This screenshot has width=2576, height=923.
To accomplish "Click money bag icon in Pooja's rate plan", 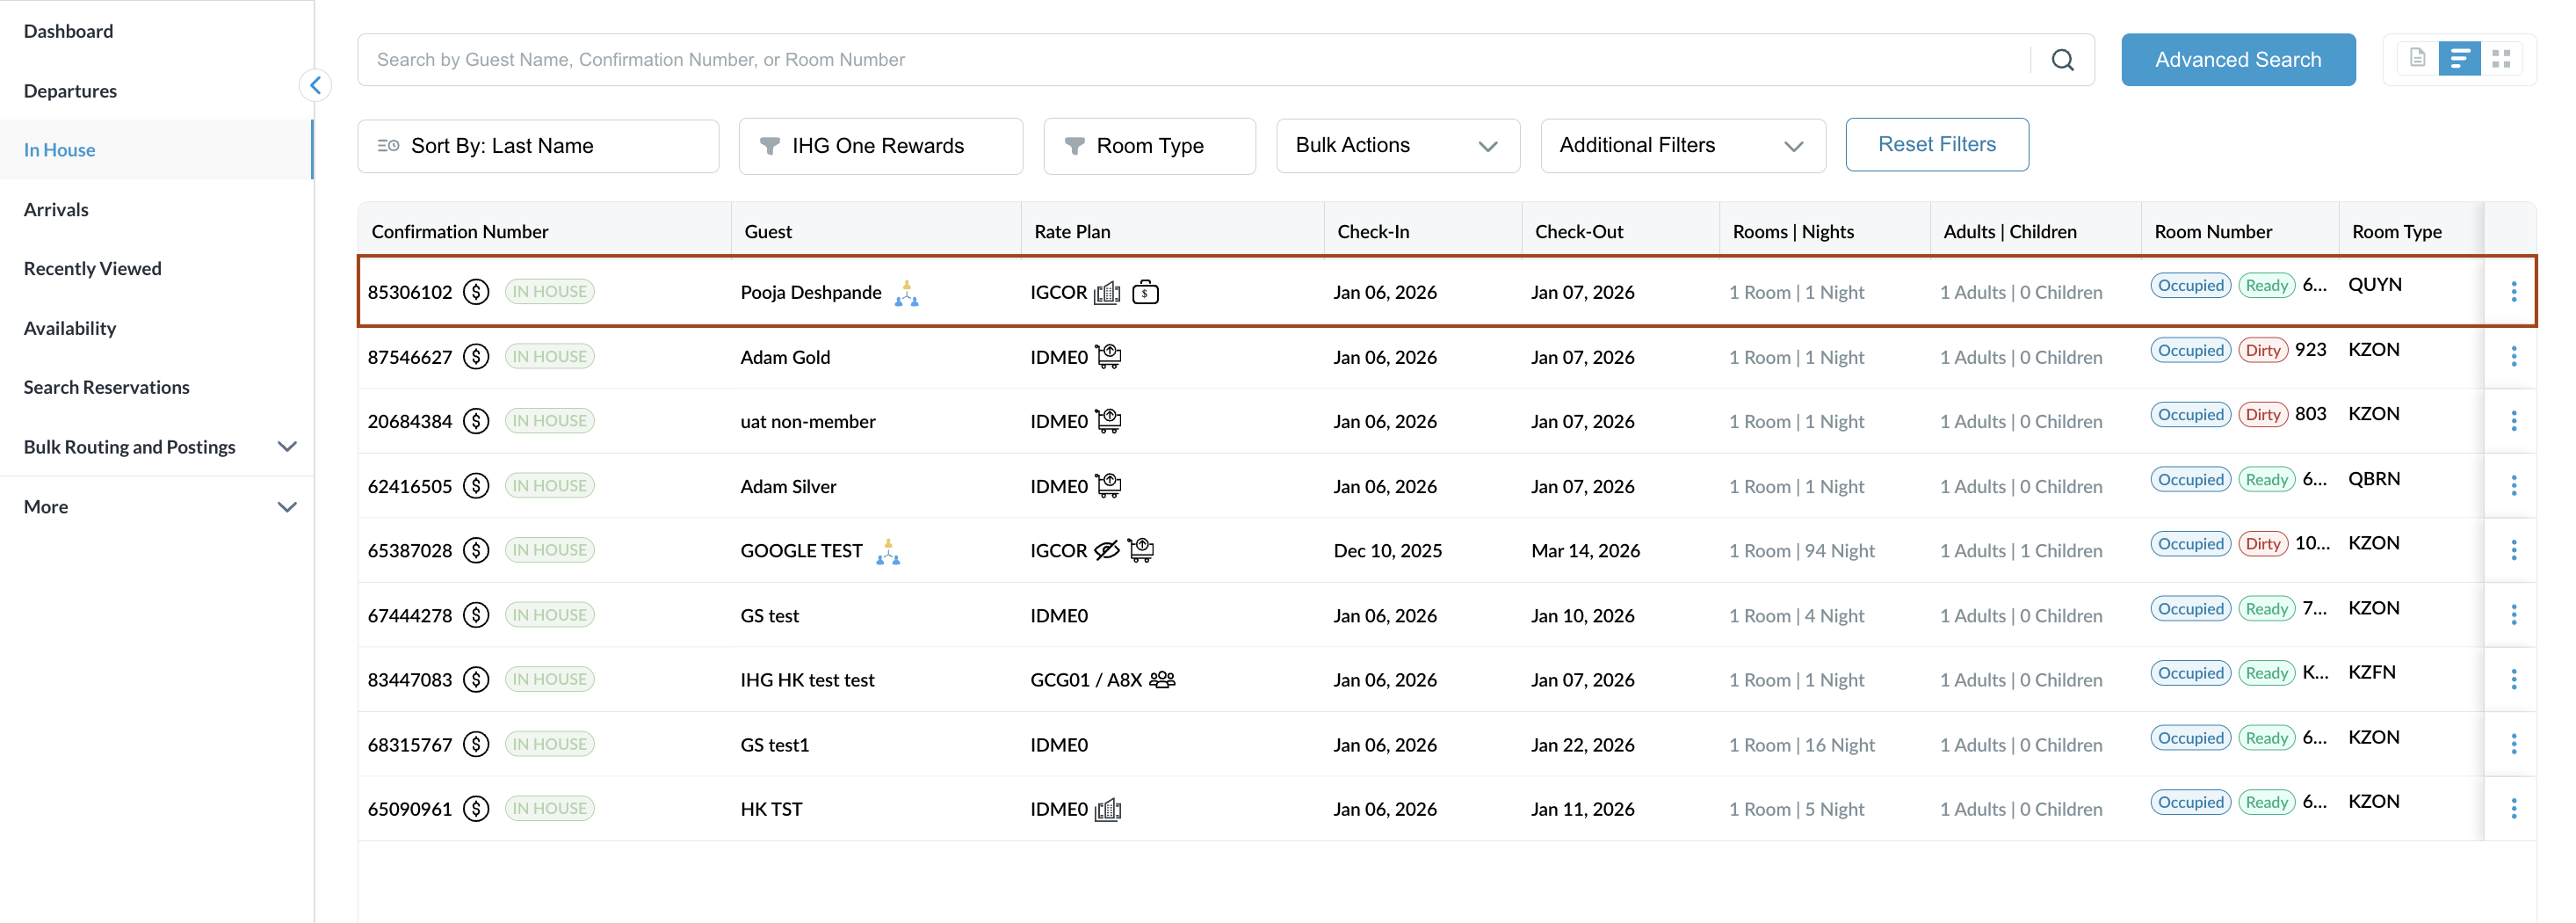I will (x=1145, y=292).
